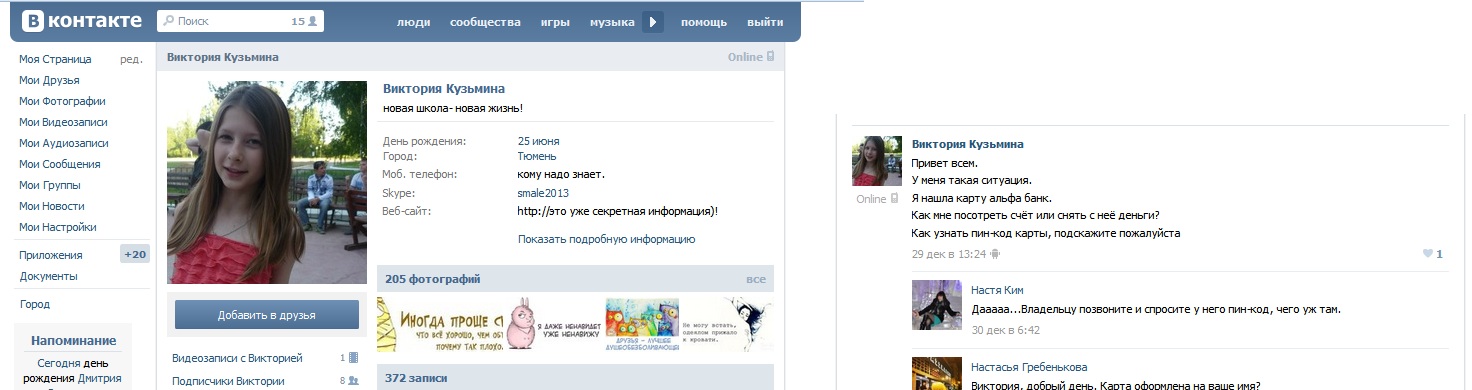Open the '205 фотографий' section header
Screen dimensions: 1472x390
click(x=432, y=279)
